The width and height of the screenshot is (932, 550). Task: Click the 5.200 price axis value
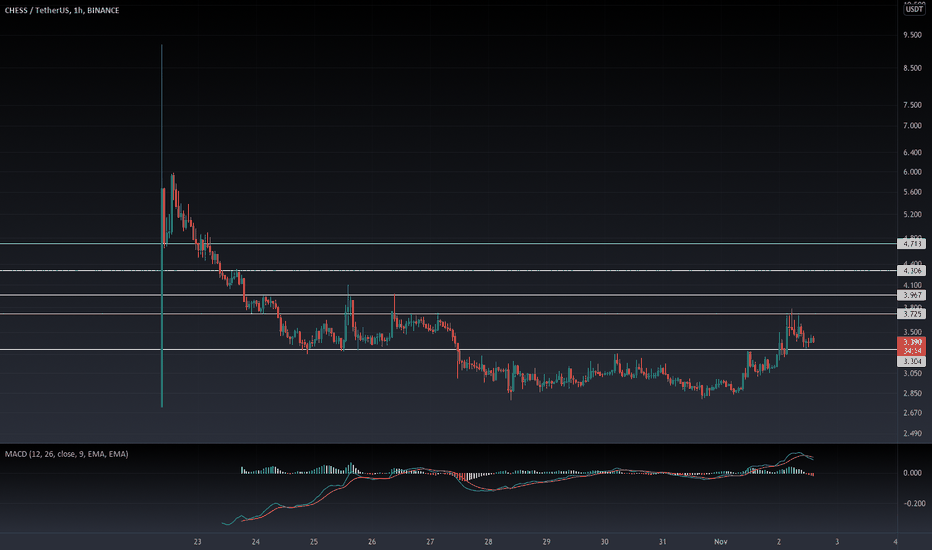(x=912, y=214)
